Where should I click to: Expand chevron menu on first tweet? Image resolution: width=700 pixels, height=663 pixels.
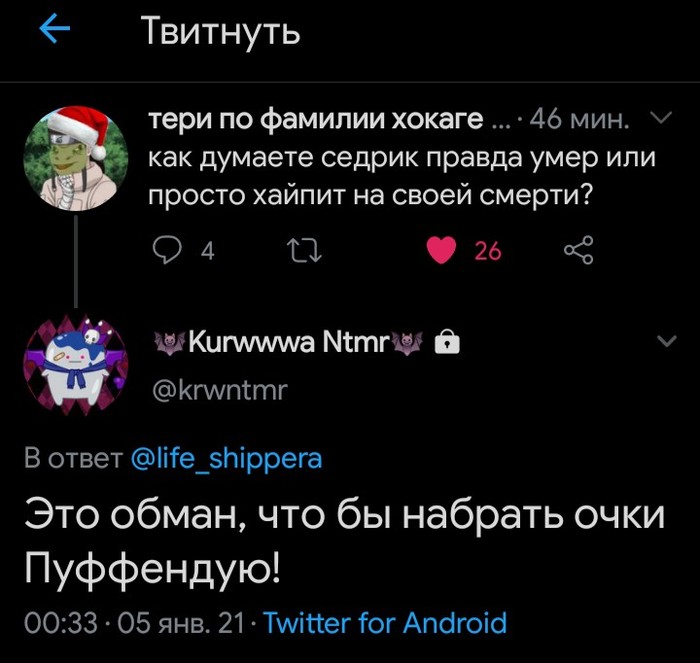pos(661,117)
